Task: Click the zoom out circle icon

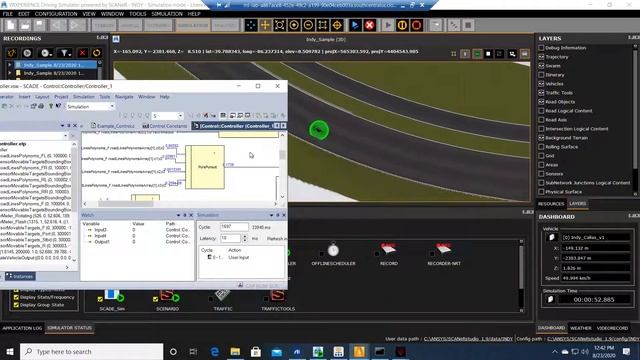Action: pos(308,25)
